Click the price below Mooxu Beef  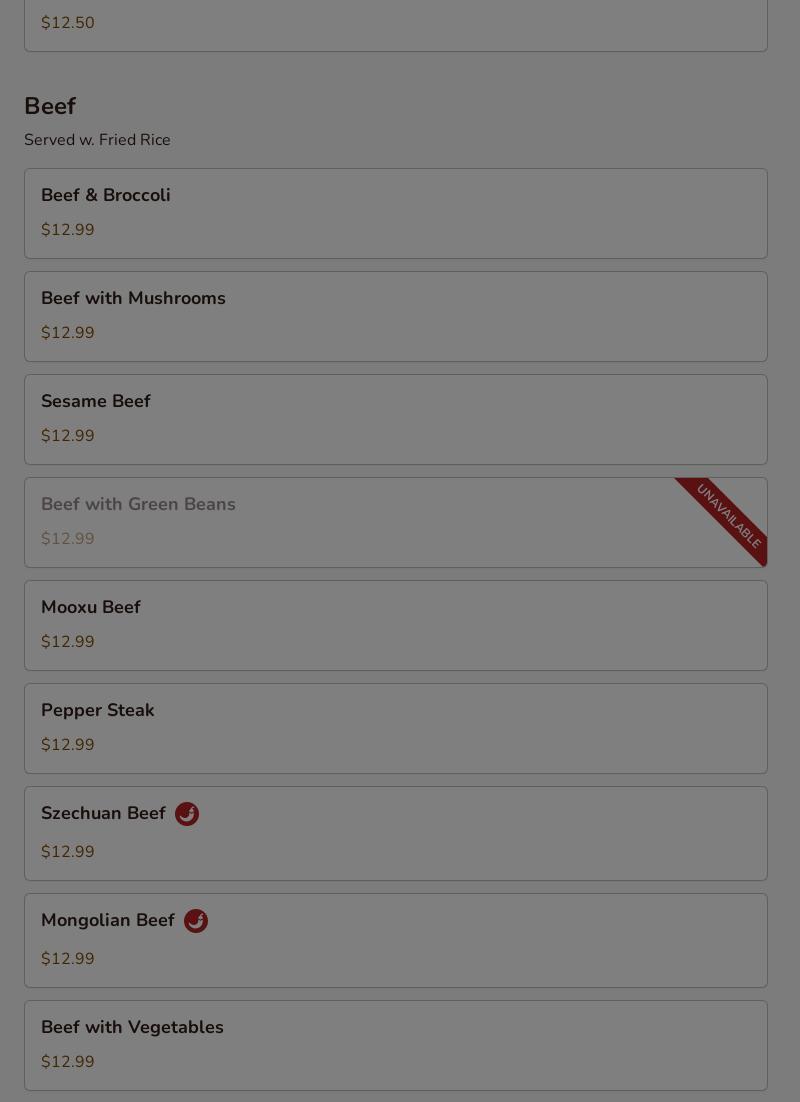click(68, 642)
